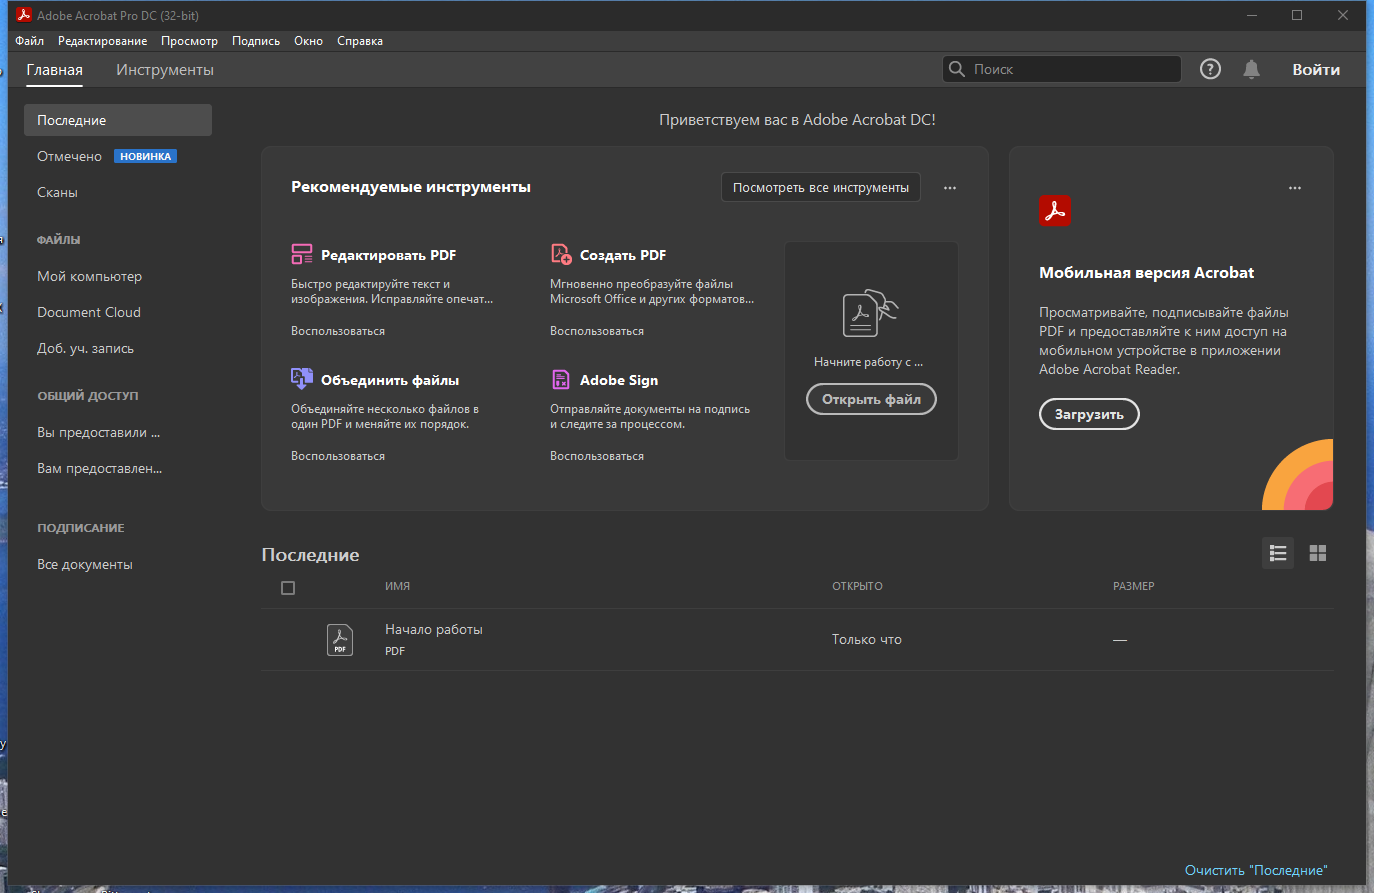This screenshot has width=1374, height=893.
Task: Select Document Cloud in the sidebar
Action: pyautogui.click(x=89, y=312)
